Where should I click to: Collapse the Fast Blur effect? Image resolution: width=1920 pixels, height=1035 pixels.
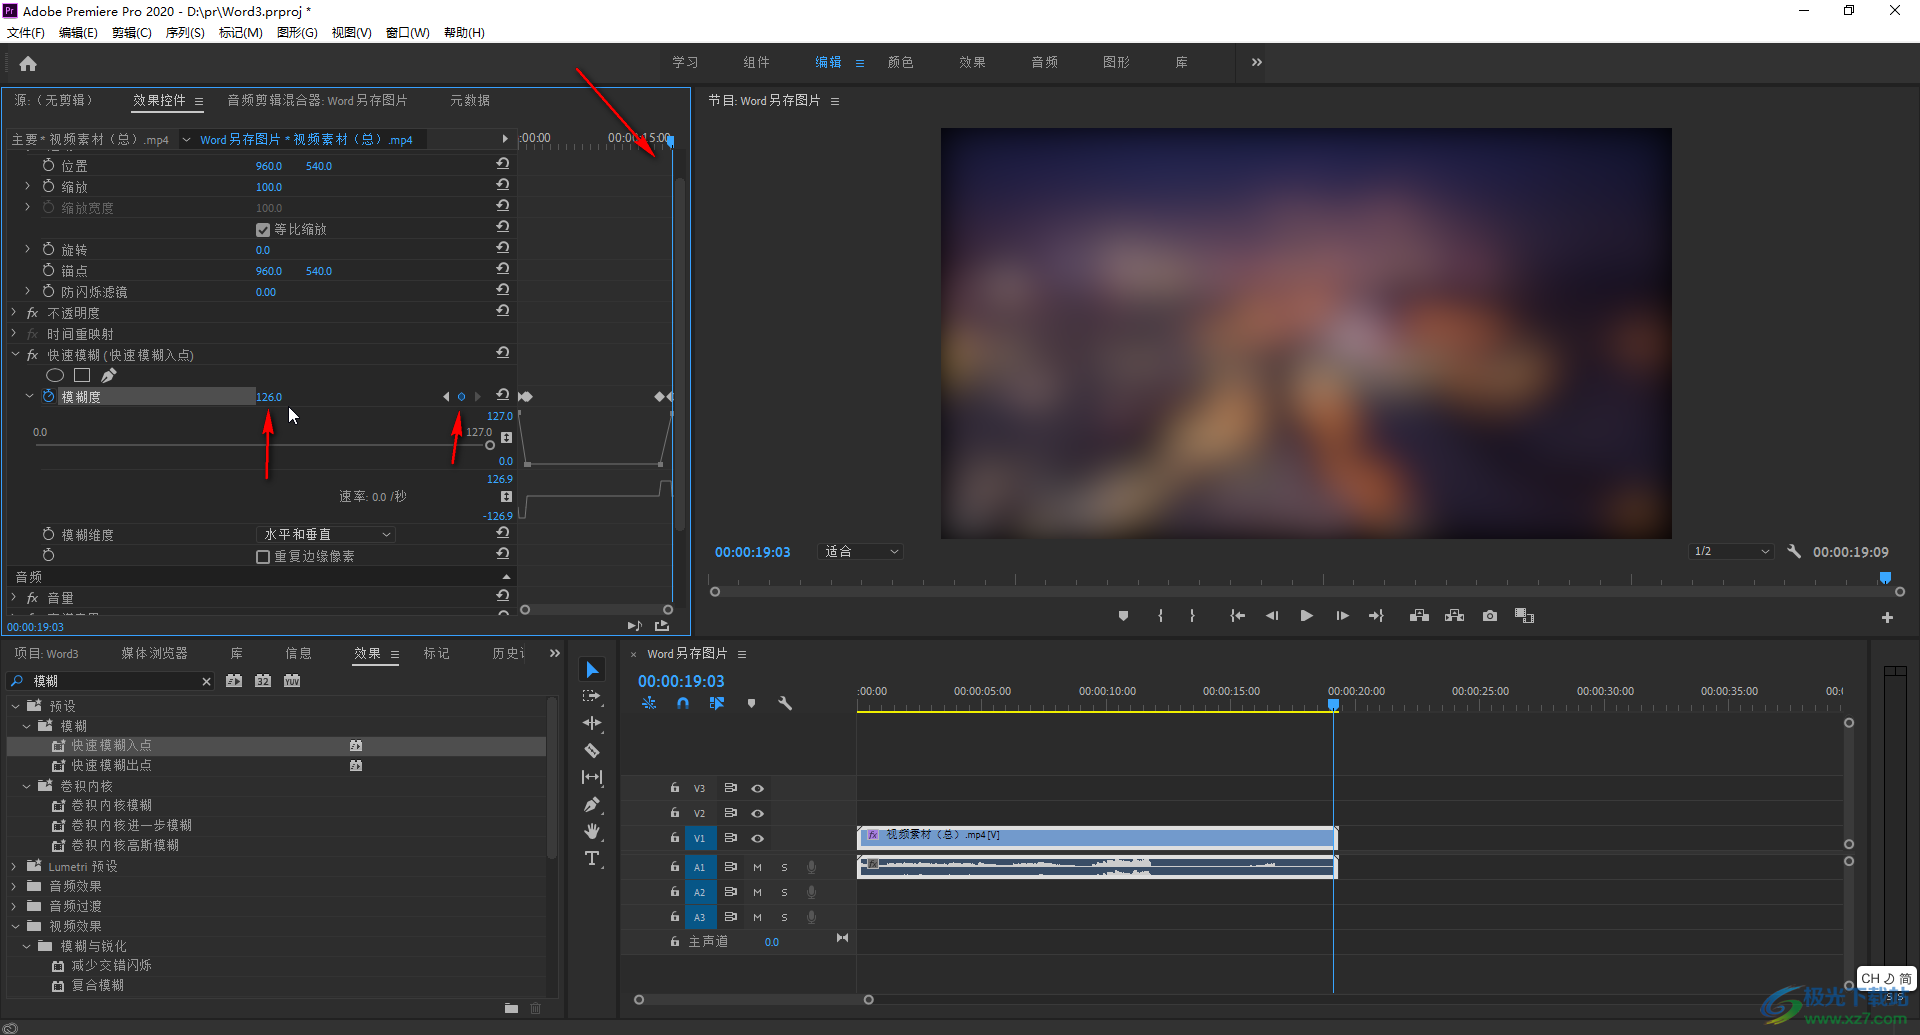[14, 355]
